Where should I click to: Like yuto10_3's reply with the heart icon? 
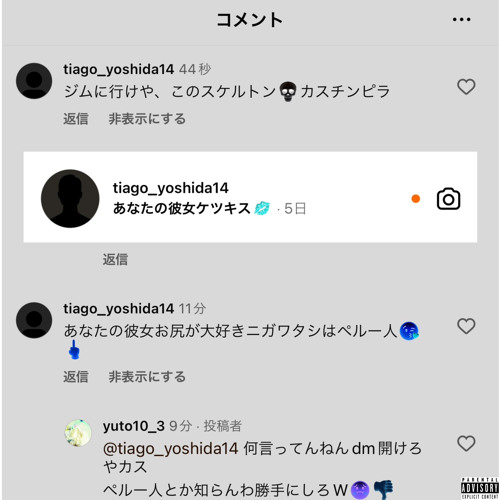coord(466,443)
